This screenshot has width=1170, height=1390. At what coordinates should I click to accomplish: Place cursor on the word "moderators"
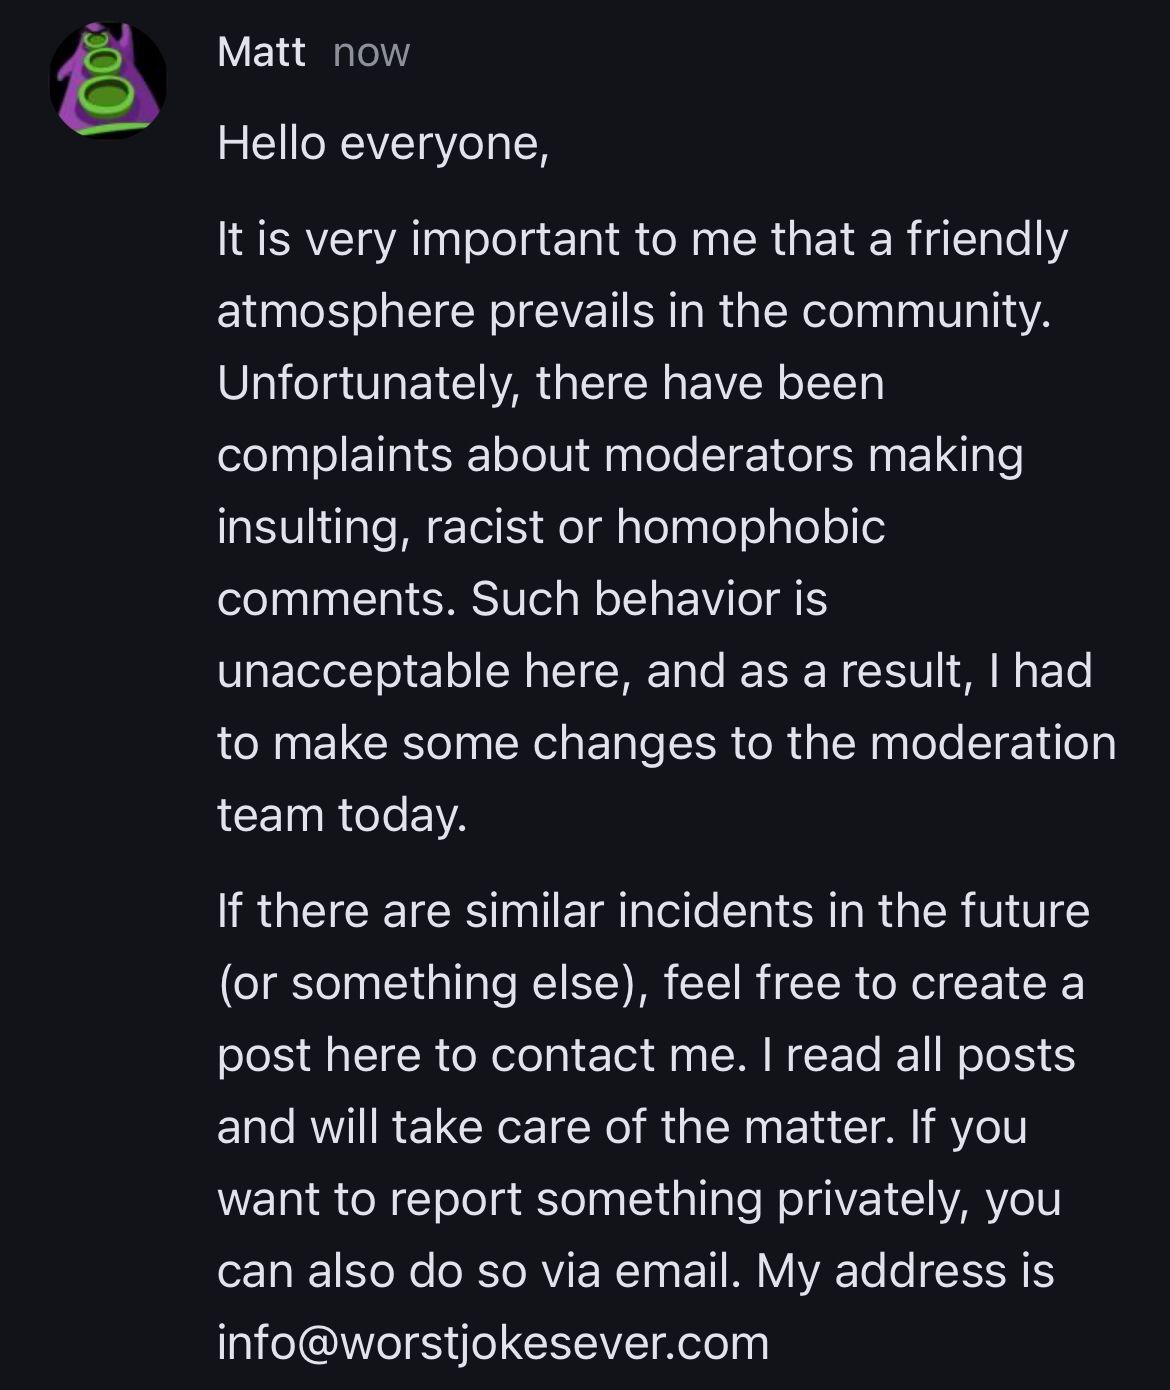[729, 455]
